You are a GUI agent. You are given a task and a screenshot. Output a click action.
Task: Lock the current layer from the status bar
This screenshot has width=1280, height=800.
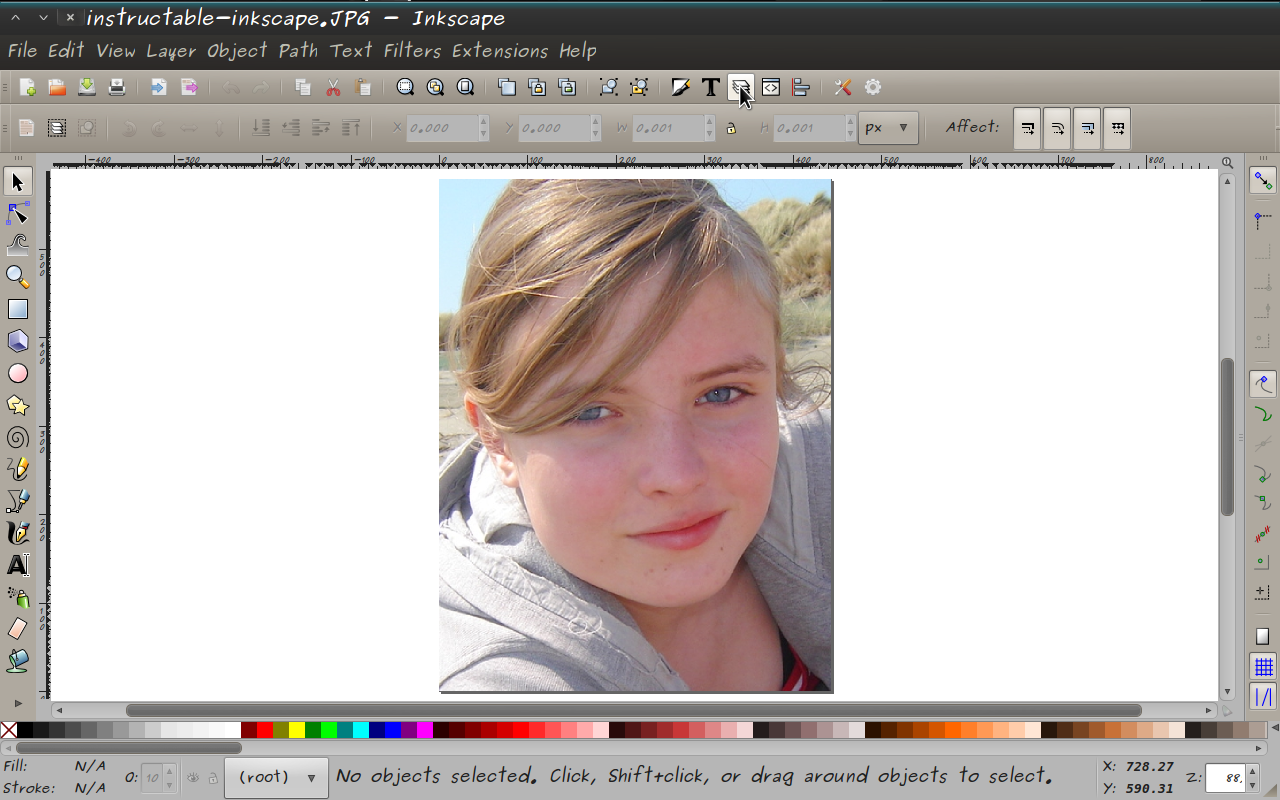pos(212,777)
